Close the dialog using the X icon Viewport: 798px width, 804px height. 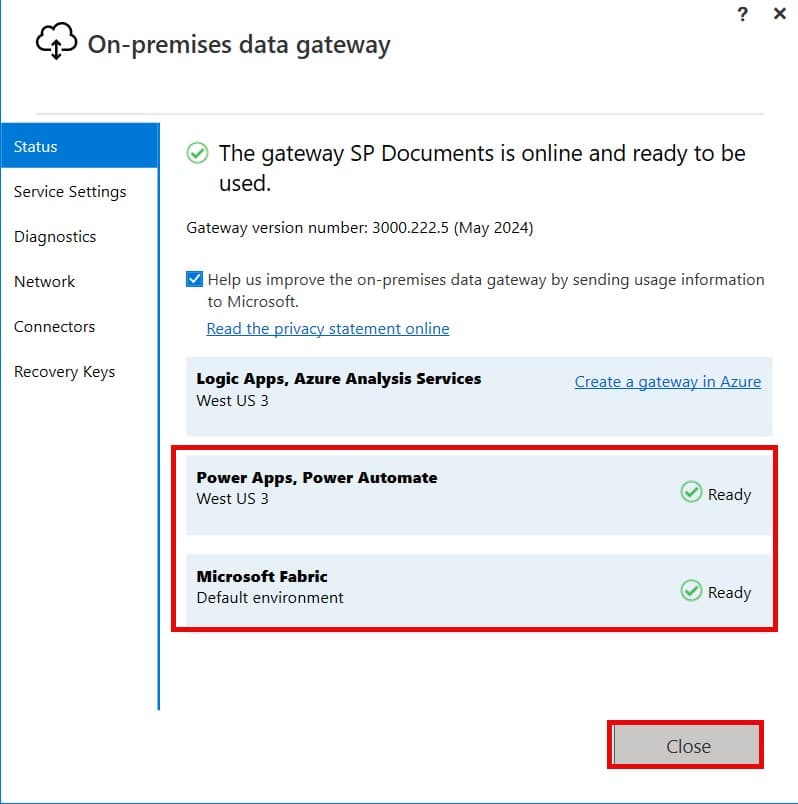pyautogui.click(x=780, y=14)
